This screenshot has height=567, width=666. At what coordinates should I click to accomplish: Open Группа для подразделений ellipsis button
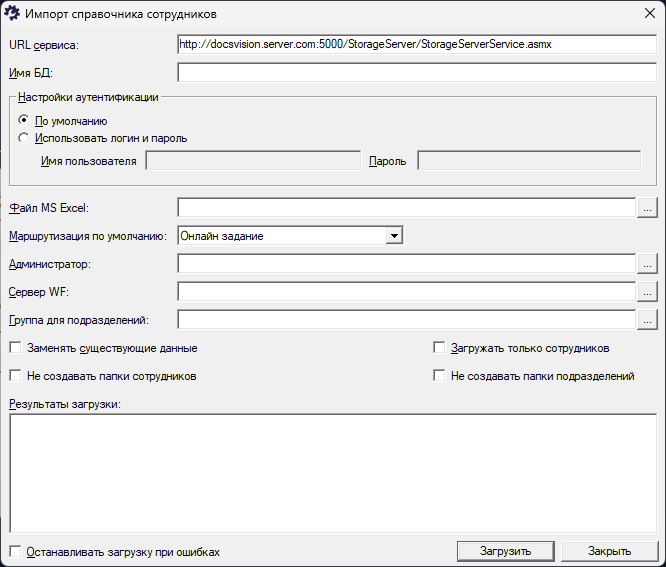[x=647, y=320]
